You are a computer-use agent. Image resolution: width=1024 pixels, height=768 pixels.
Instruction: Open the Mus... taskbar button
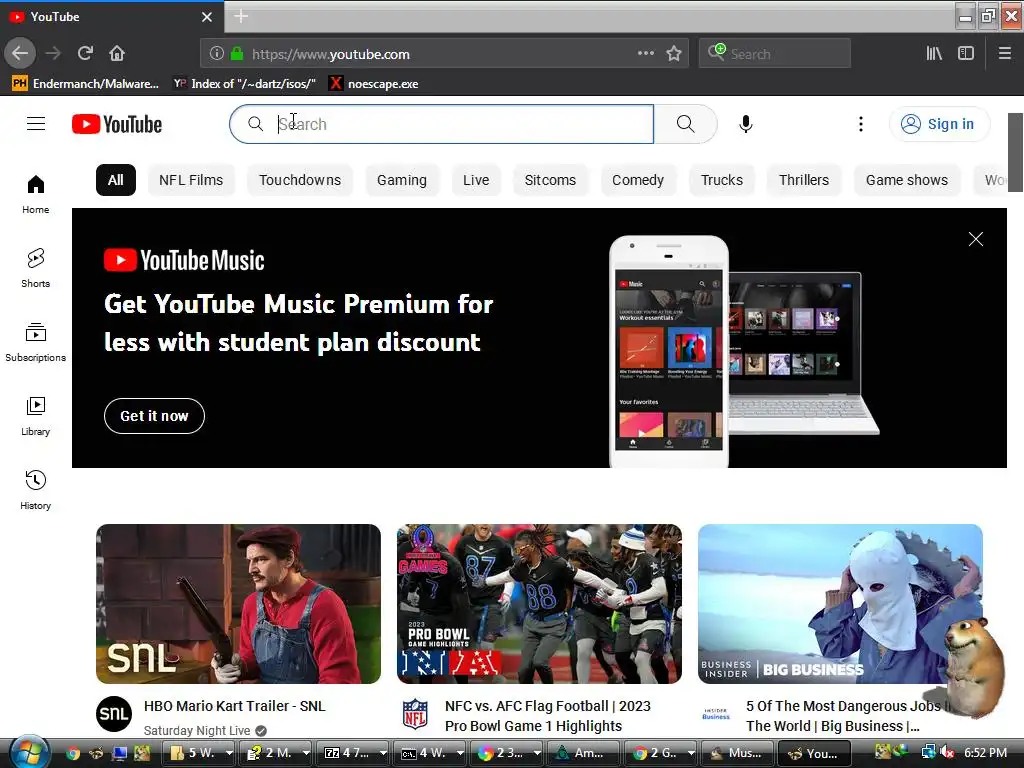737,753
